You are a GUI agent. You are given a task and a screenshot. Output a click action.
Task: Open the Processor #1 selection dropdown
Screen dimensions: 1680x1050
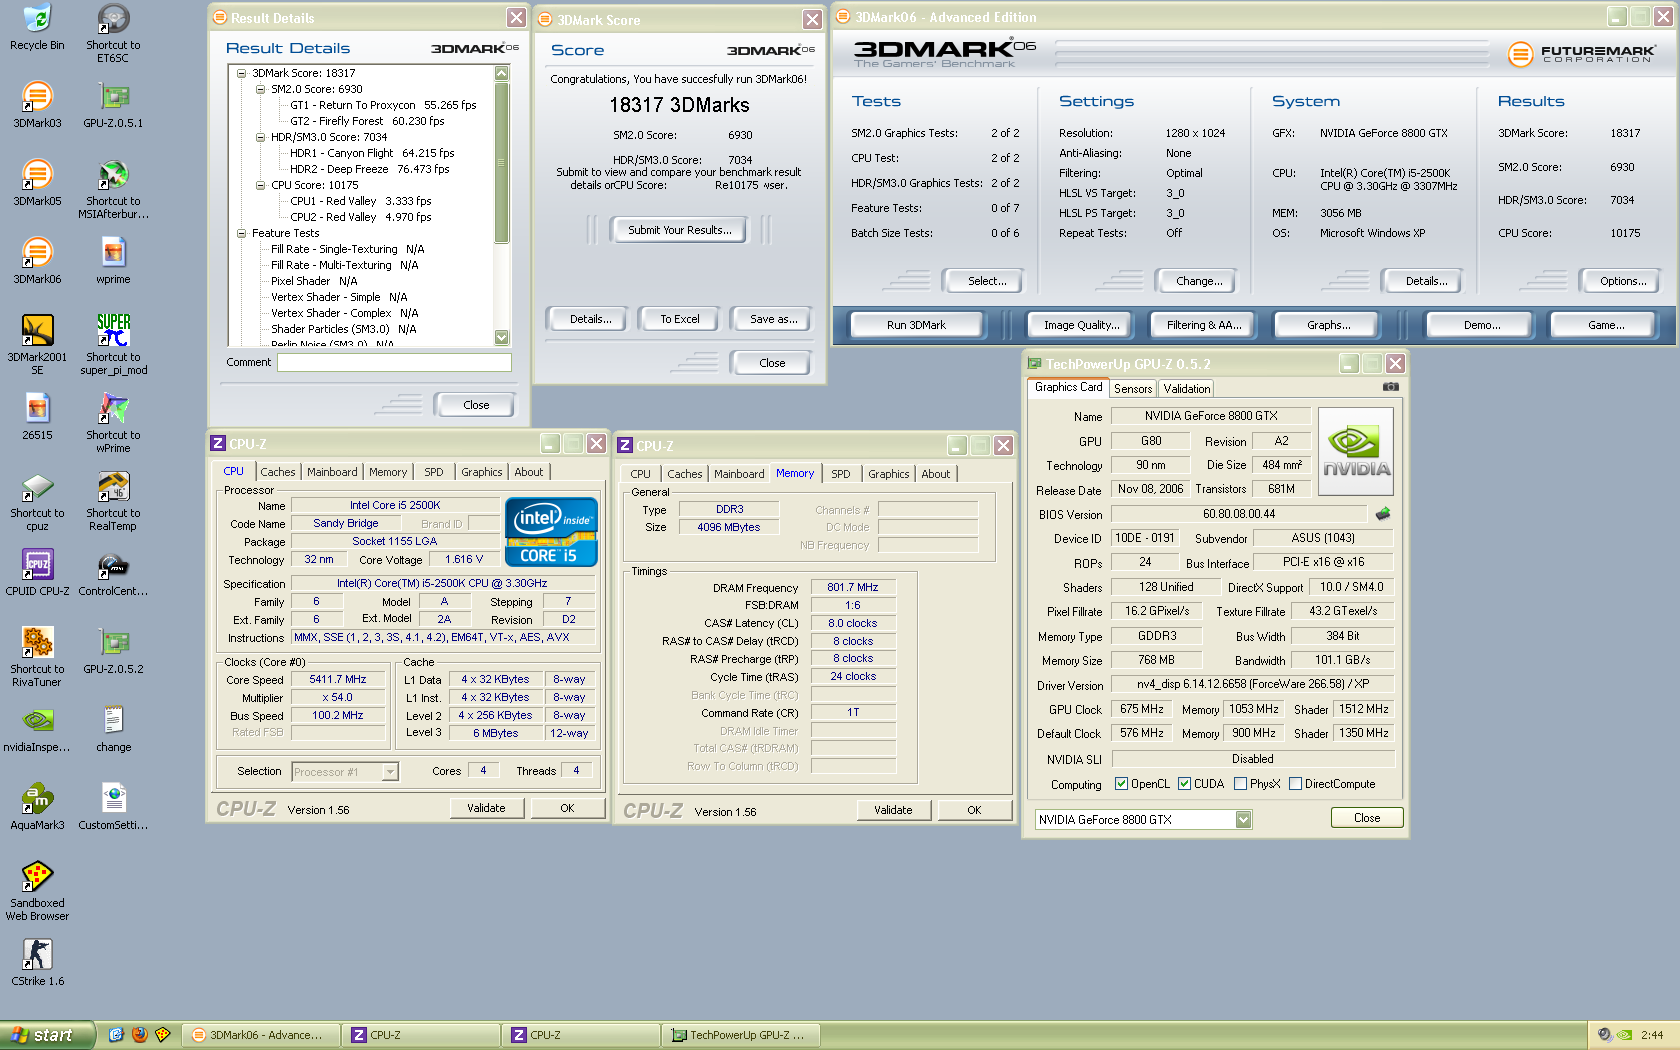click(x=390, y=771)
